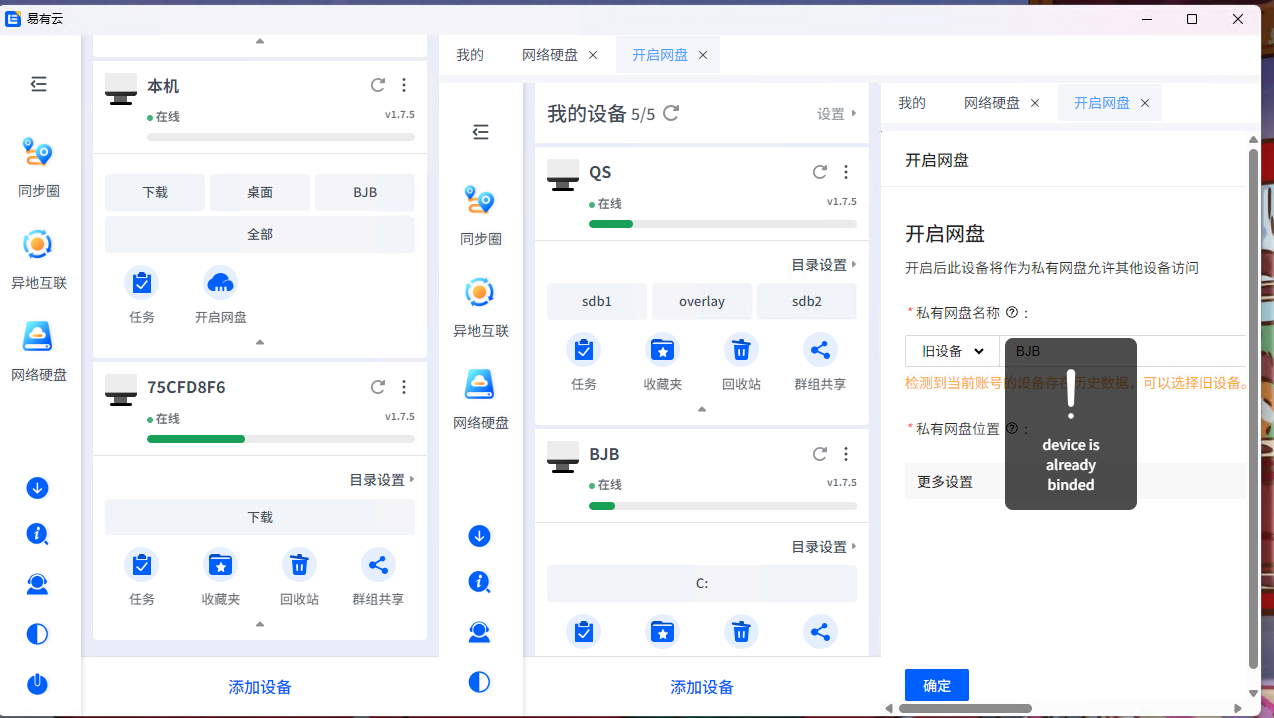Click the help icon beside 私有网盘名称
Screen dimensions: 1274x718
pos(1012,313)
